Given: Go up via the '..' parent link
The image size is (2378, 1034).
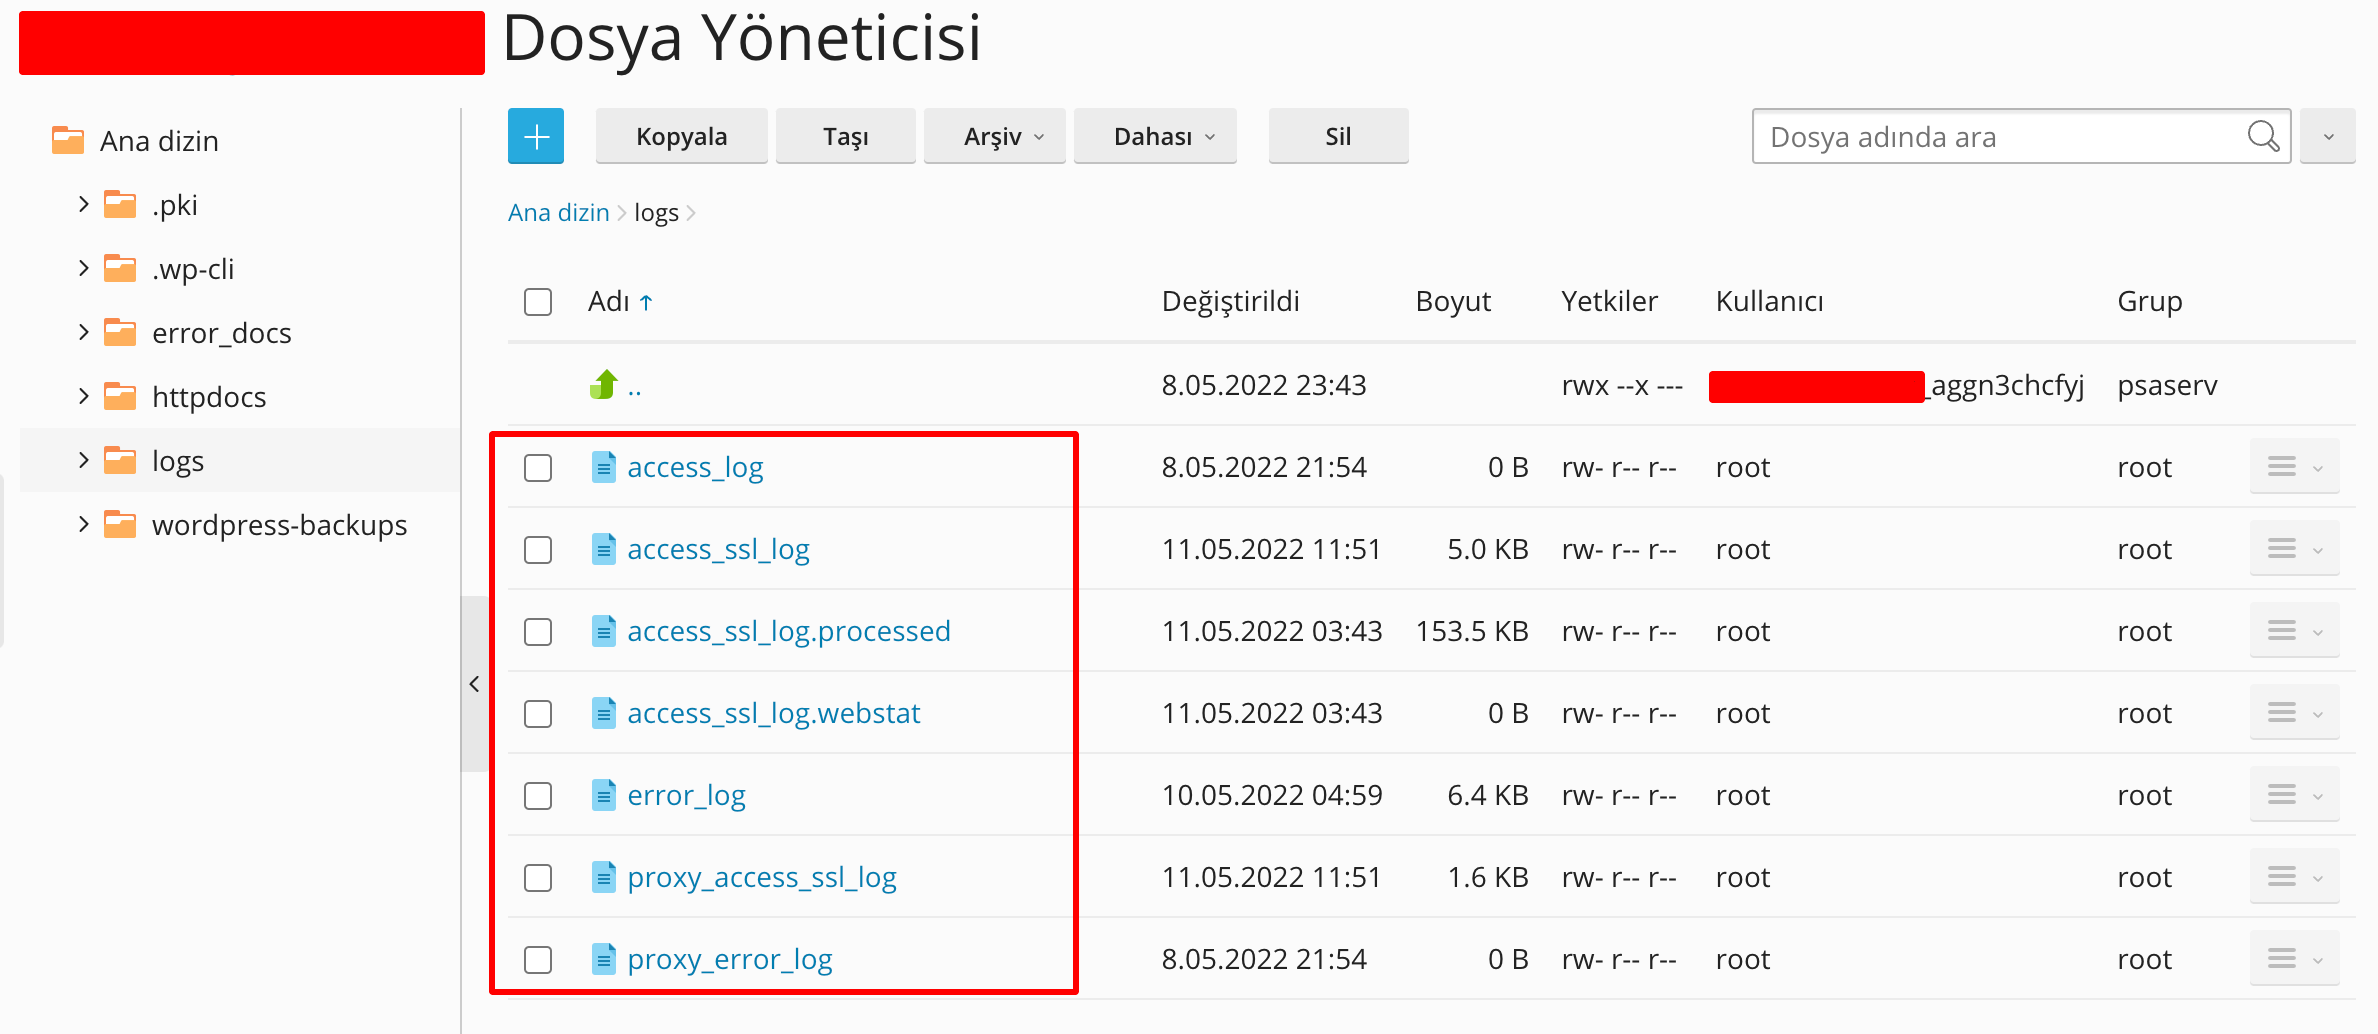Looking at the screenshot, I should [634, 387].
